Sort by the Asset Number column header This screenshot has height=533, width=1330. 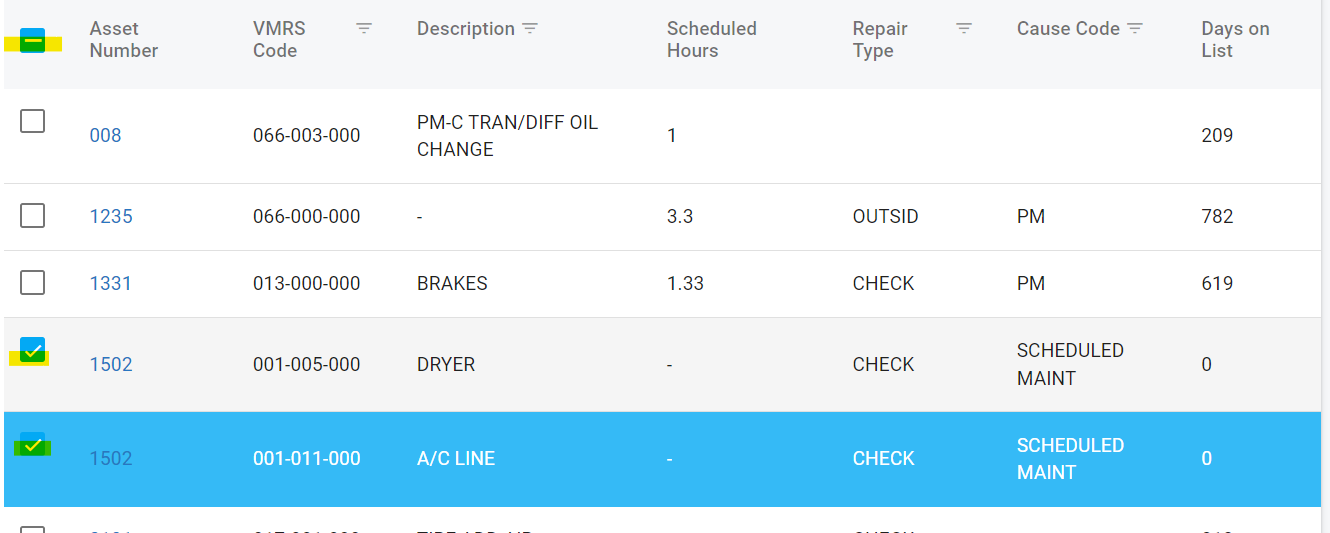(124, 40)
